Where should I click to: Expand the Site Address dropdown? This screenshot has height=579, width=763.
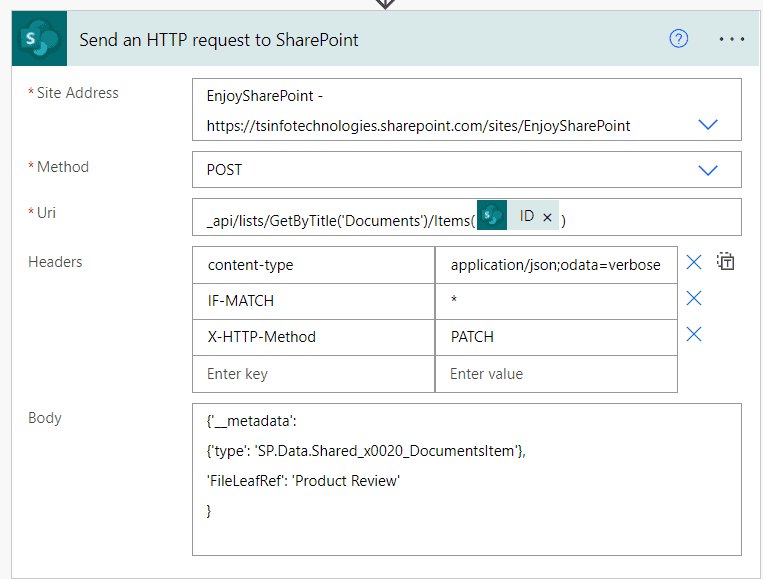[708, 125]
